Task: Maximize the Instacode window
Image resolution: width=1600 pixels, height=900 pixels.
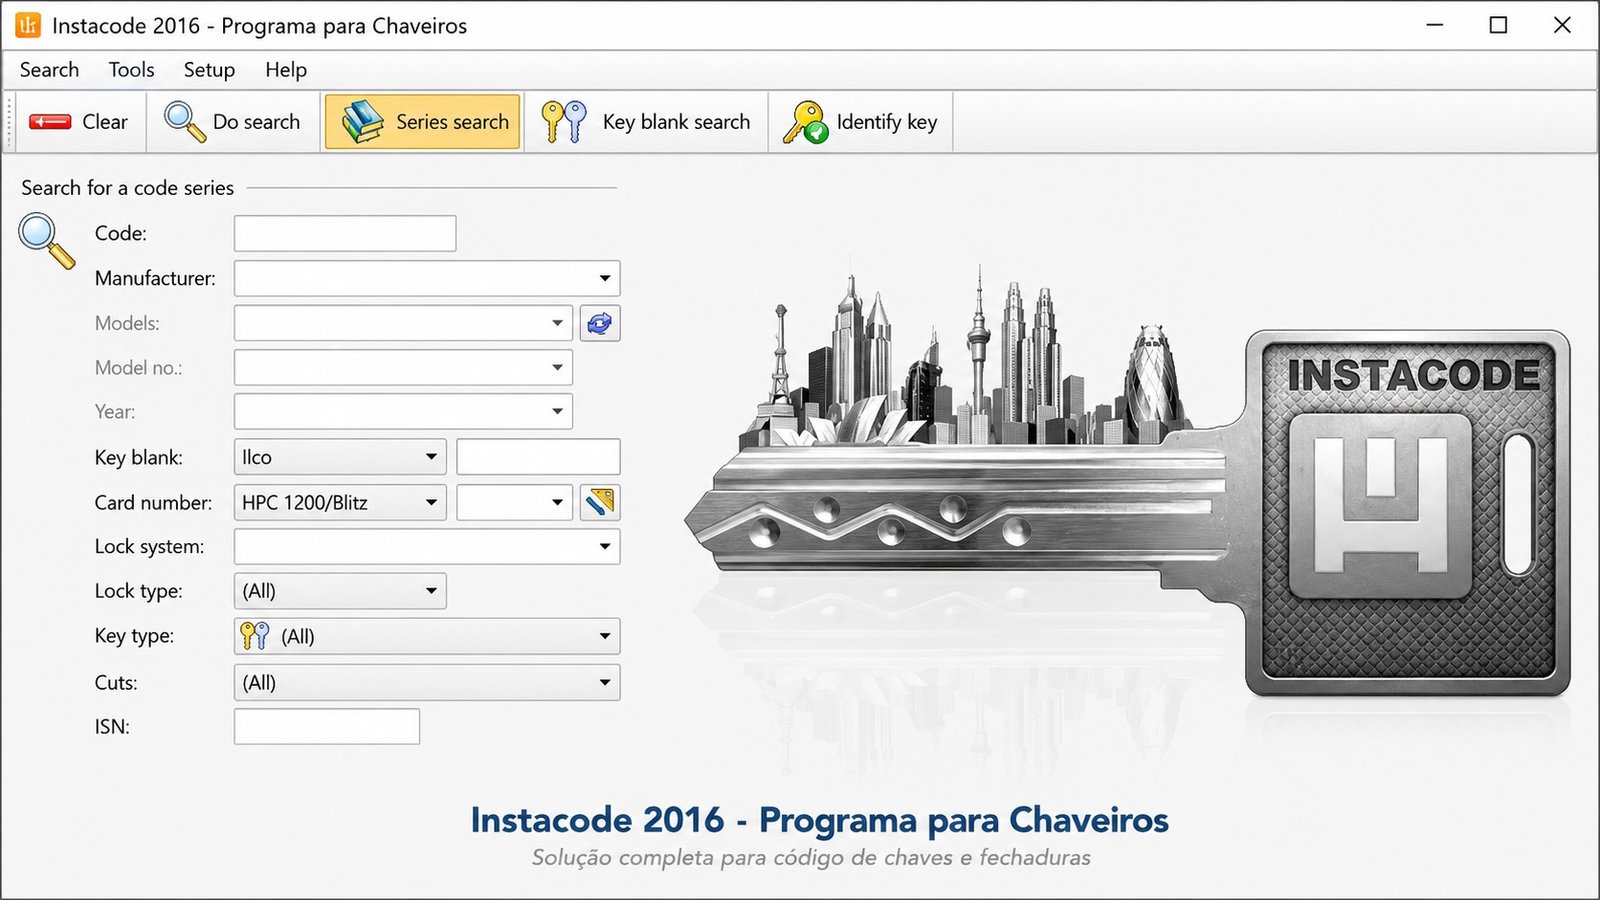Action: point(1498,25)
